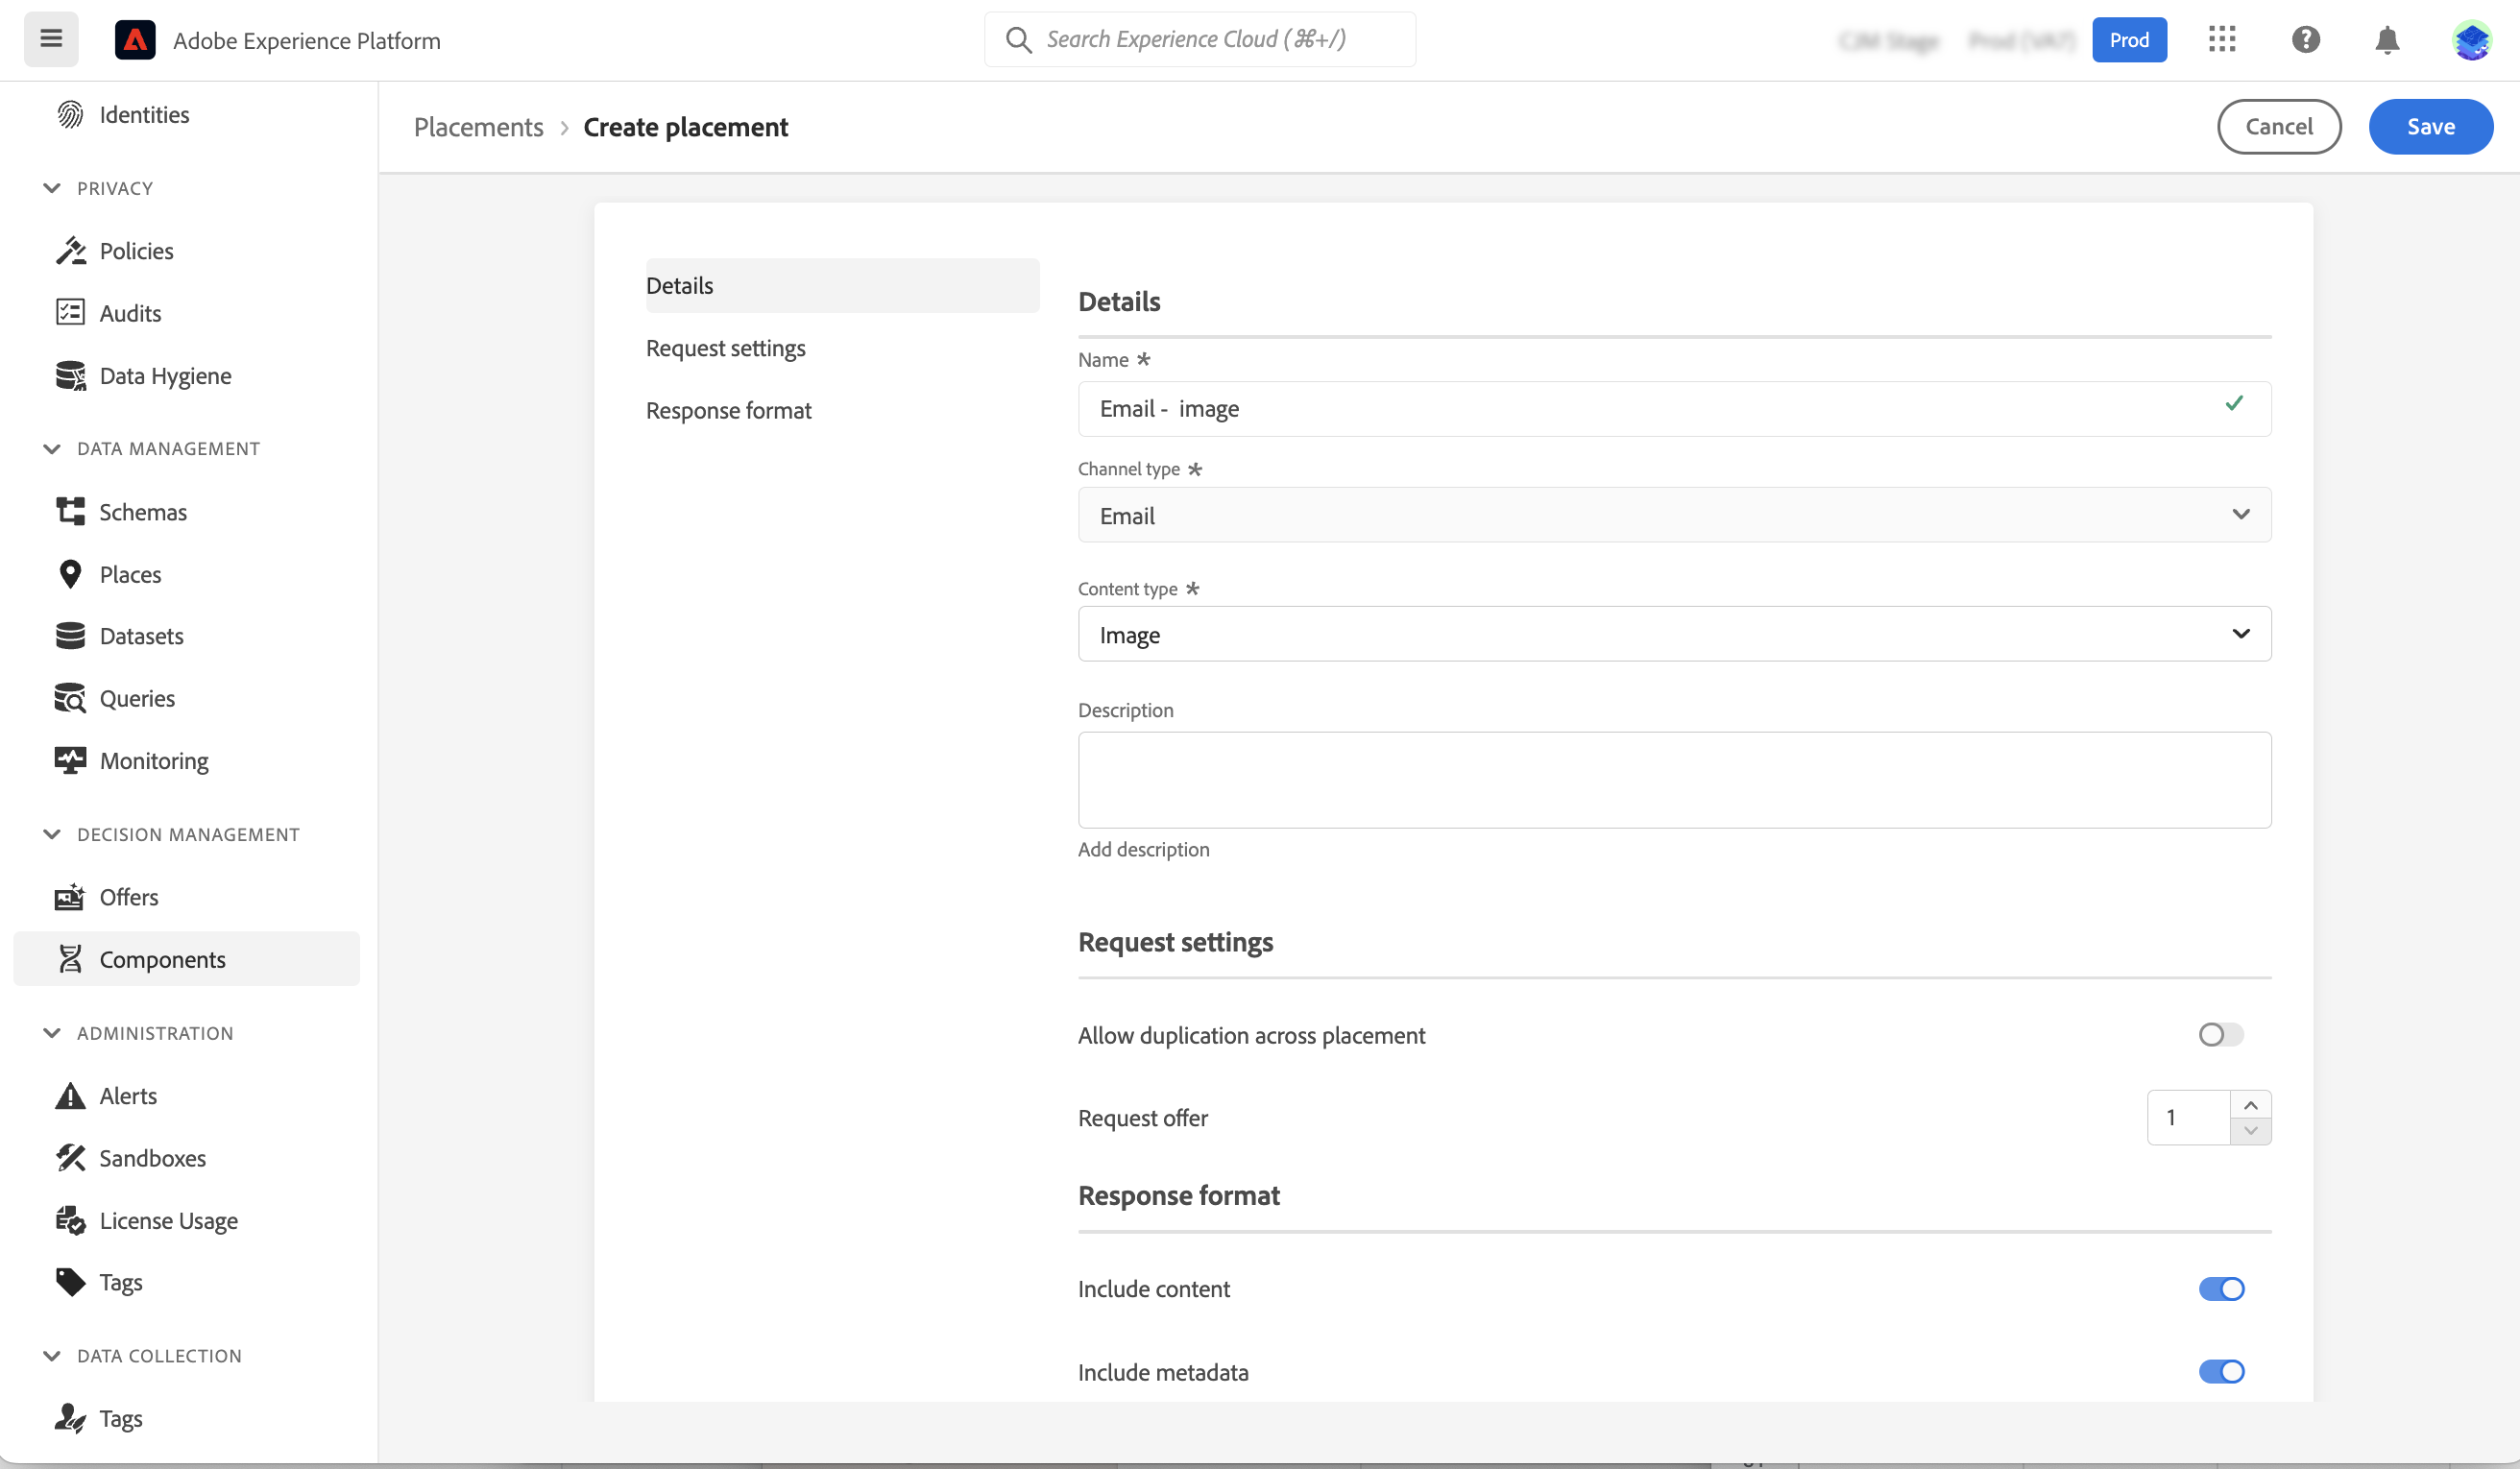Select Response format section tab
The image size is (2520, 1469).
pyautogui.click(x=728, y=410)
